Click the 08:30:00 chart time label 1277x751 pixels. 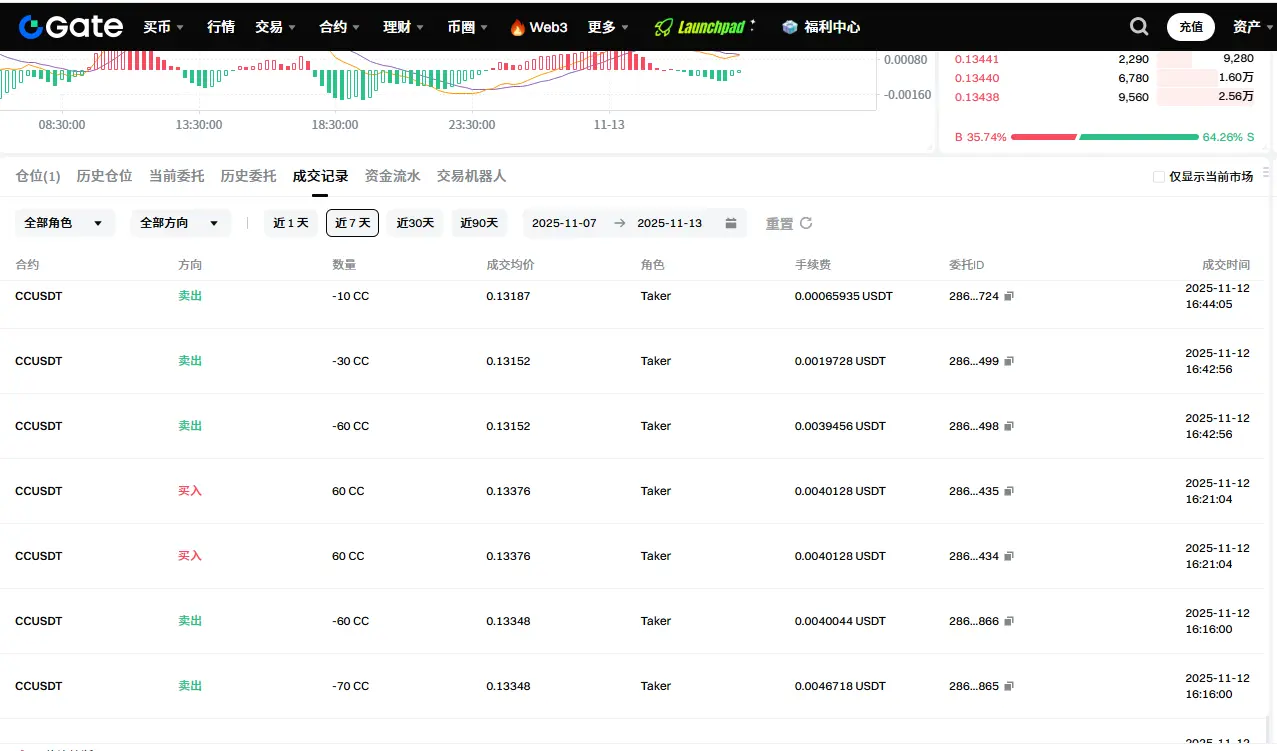point(62,125)
